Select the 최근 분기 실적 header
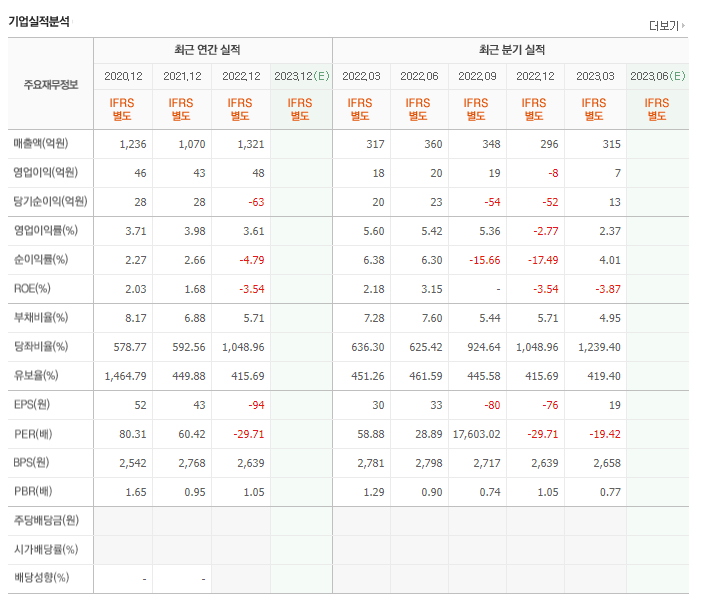 point(512,50)
